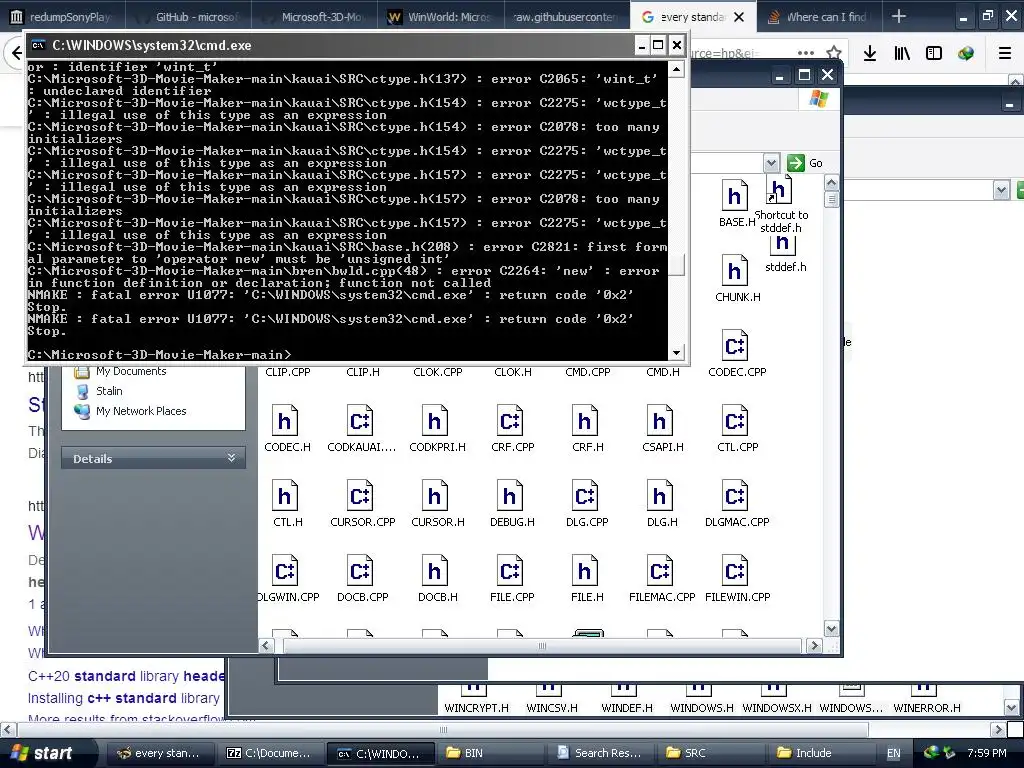Open a new Firefox tab
Image resolution: width=1024 pixels, height=768 pixels.
(899, 16)
